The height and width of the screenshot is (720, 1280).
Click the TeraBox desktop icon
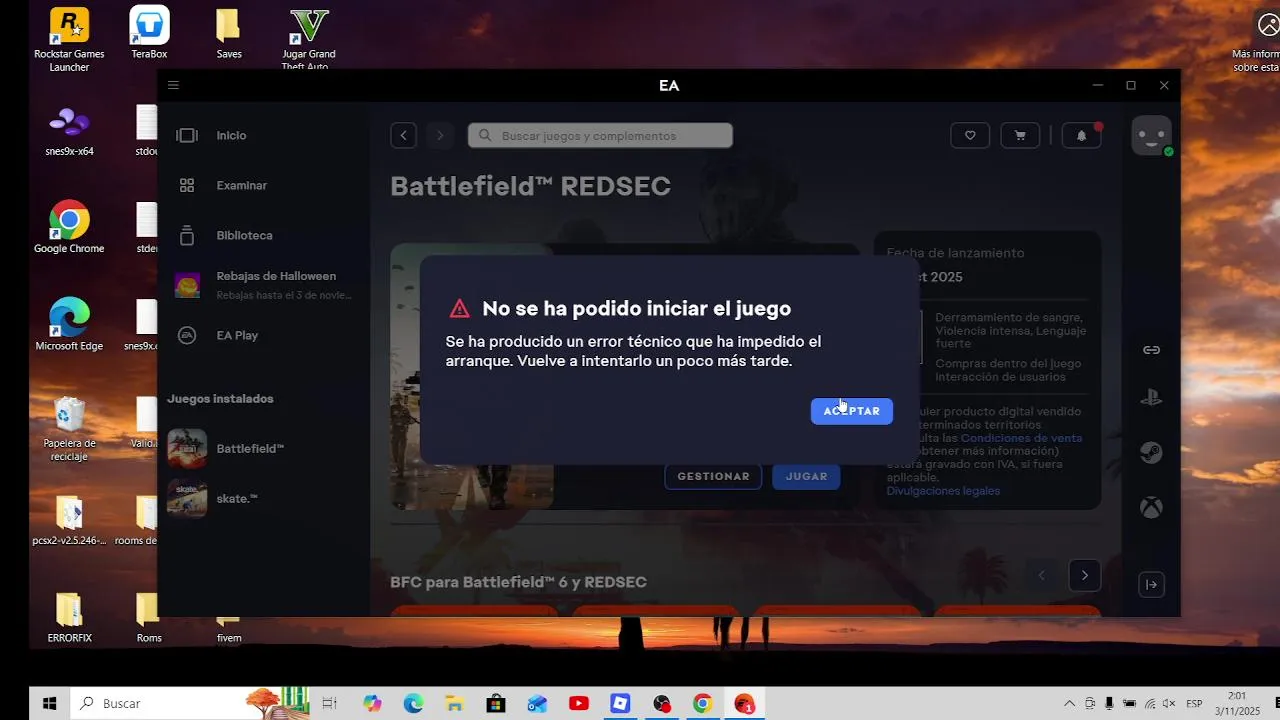(x=149, y=33)
